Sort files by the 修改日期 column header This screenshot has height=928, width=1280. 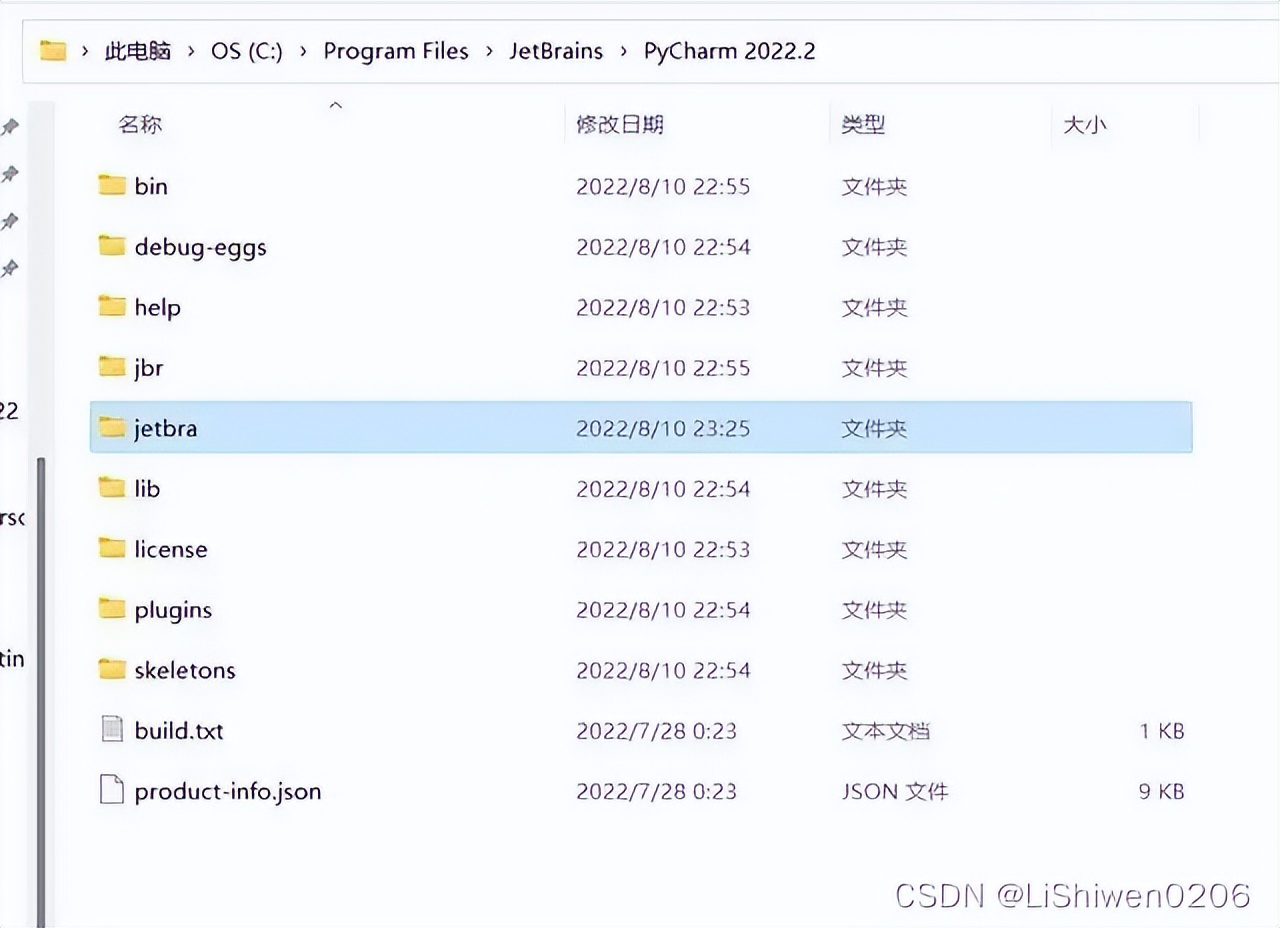click(620, 125)
